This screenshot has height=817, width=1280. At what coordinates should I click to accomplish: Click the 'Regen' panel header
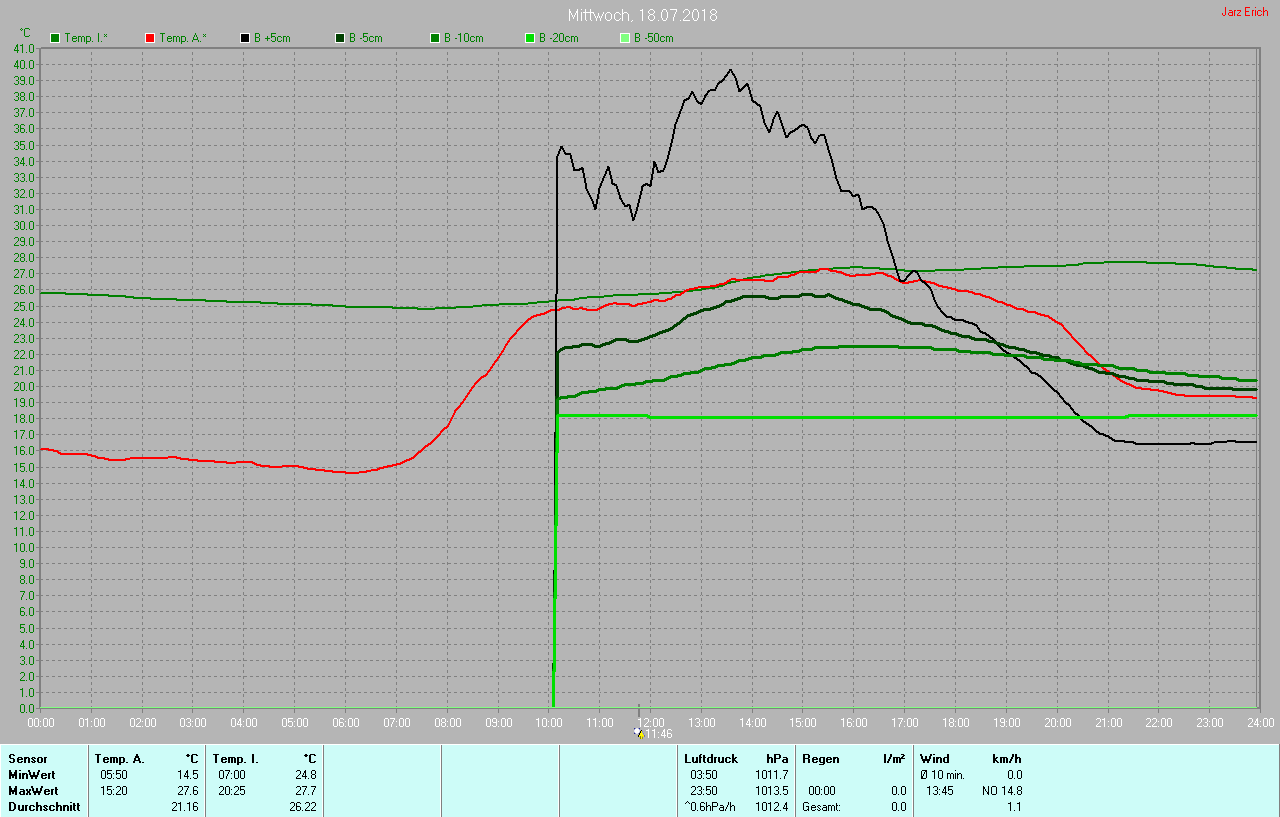820,759
